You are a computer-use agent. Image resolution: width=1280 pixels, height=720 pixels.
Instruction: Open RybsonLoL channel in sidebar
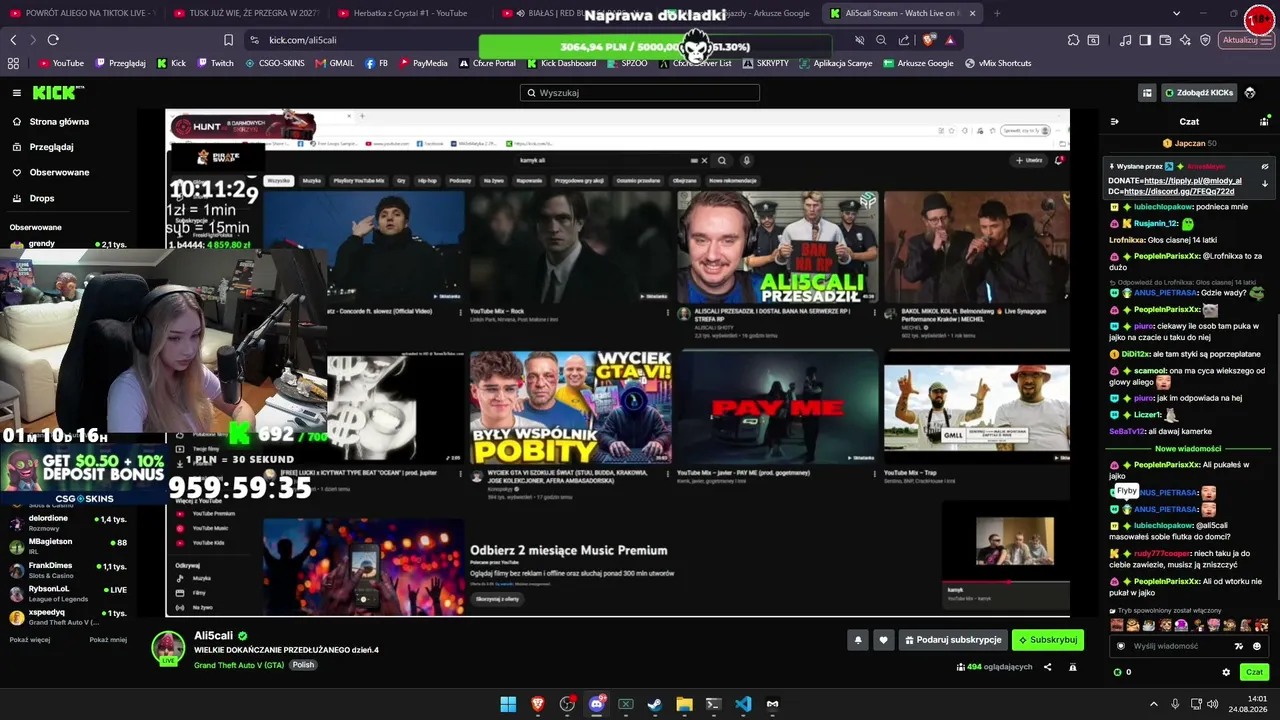pyautogui.click(x=68, y=594)
